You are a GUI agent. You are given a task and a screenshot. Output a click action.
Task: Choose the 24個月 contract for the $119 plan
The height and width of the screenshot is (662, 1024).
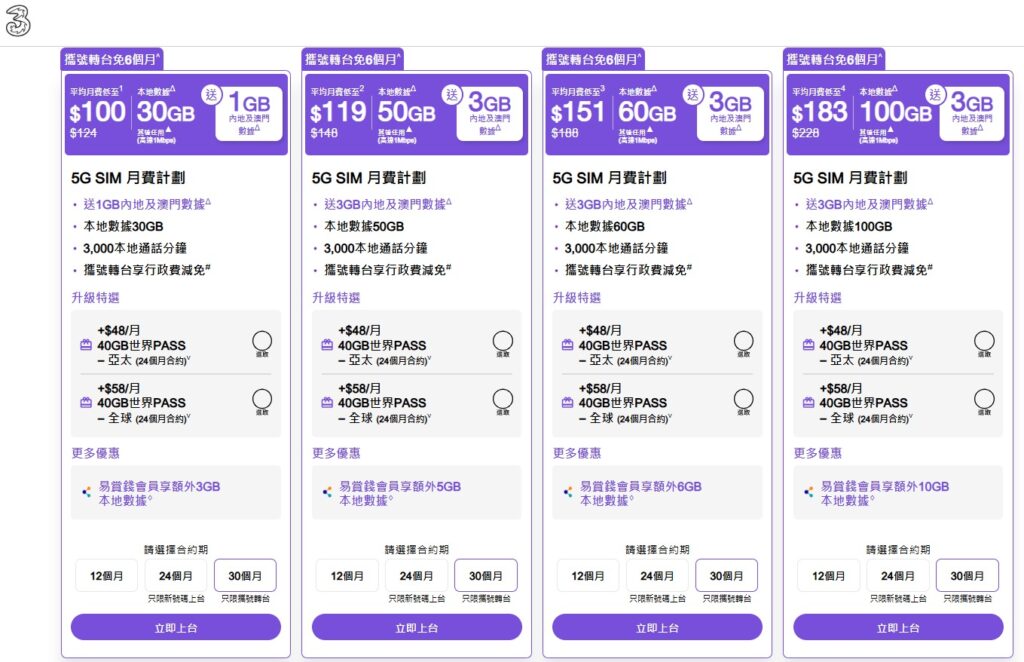pos(417,575)
